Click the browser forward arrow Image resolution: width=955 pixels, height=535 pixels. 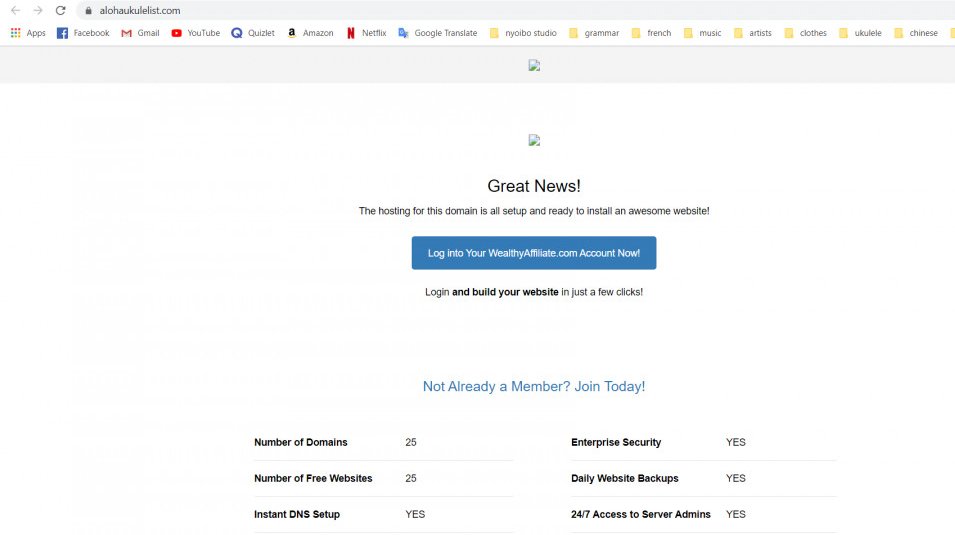coord(38,10)
